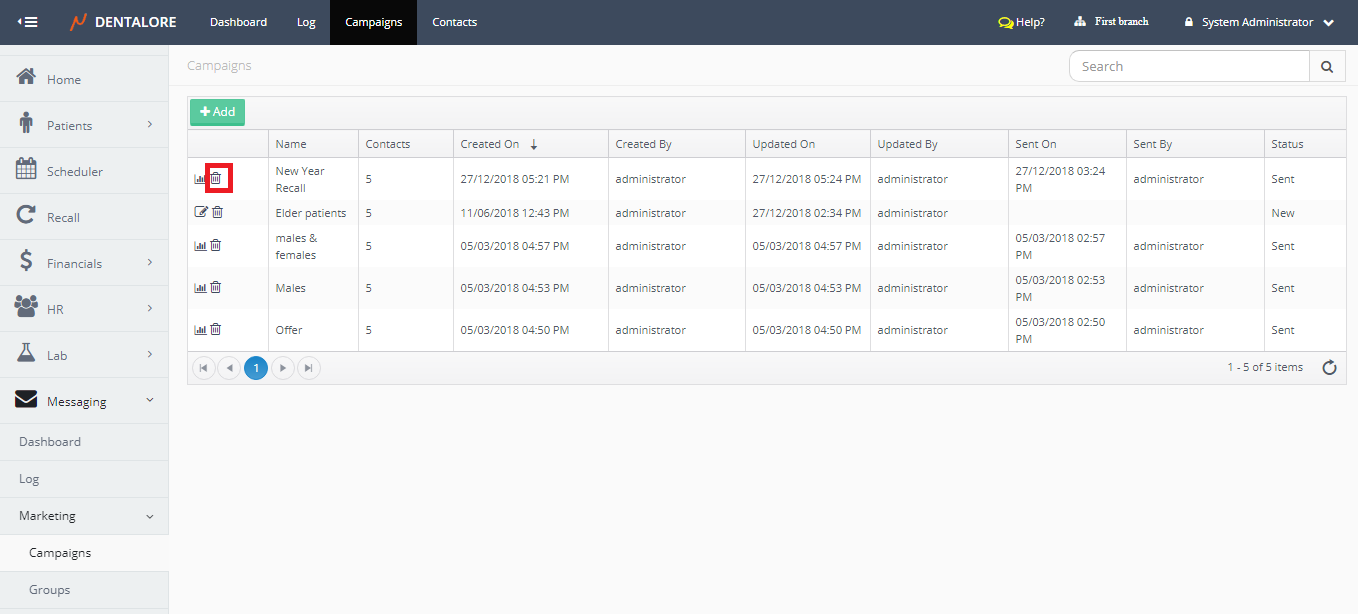The image size is (1358, 614).
Task: Sort the table by Created On
Action: pos(490,144)
